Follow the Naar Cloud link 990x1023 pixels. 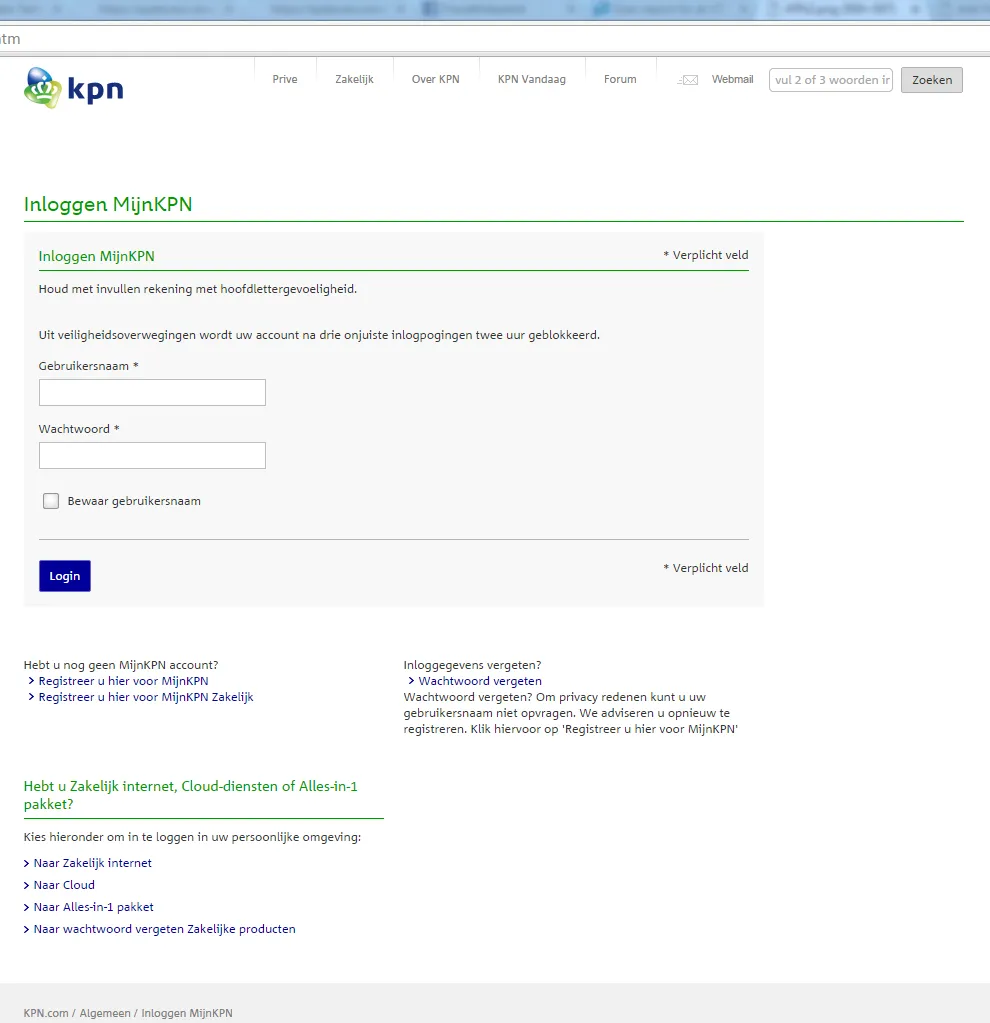coord(64,885)
